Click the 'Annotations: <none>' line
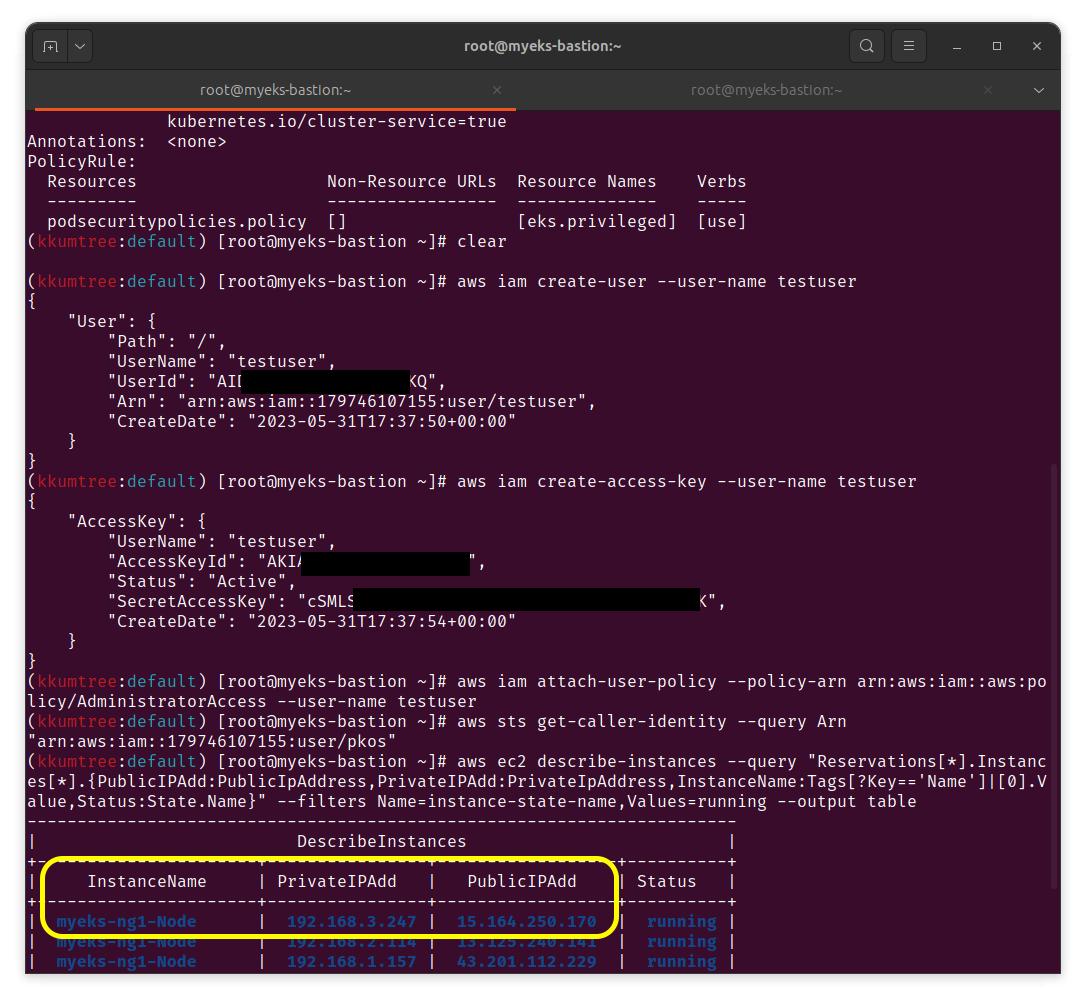 [x=127, y=142]
